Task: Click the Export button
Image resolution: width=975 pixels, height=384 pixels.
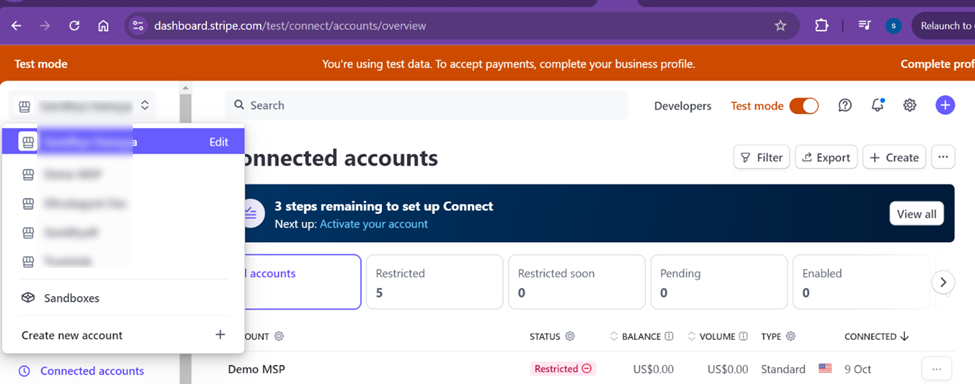Action: click(826, 157)
